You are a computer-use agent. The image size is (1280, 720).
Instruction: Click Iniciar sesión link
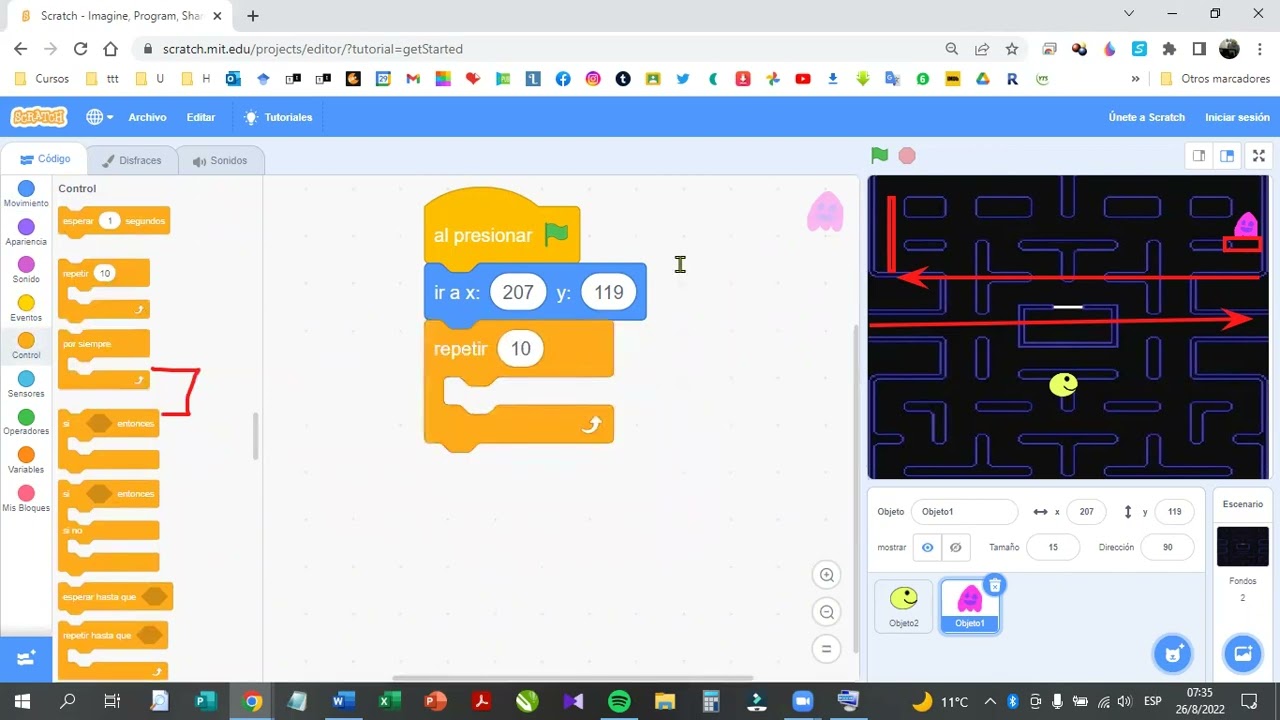tap(1237, 117)
